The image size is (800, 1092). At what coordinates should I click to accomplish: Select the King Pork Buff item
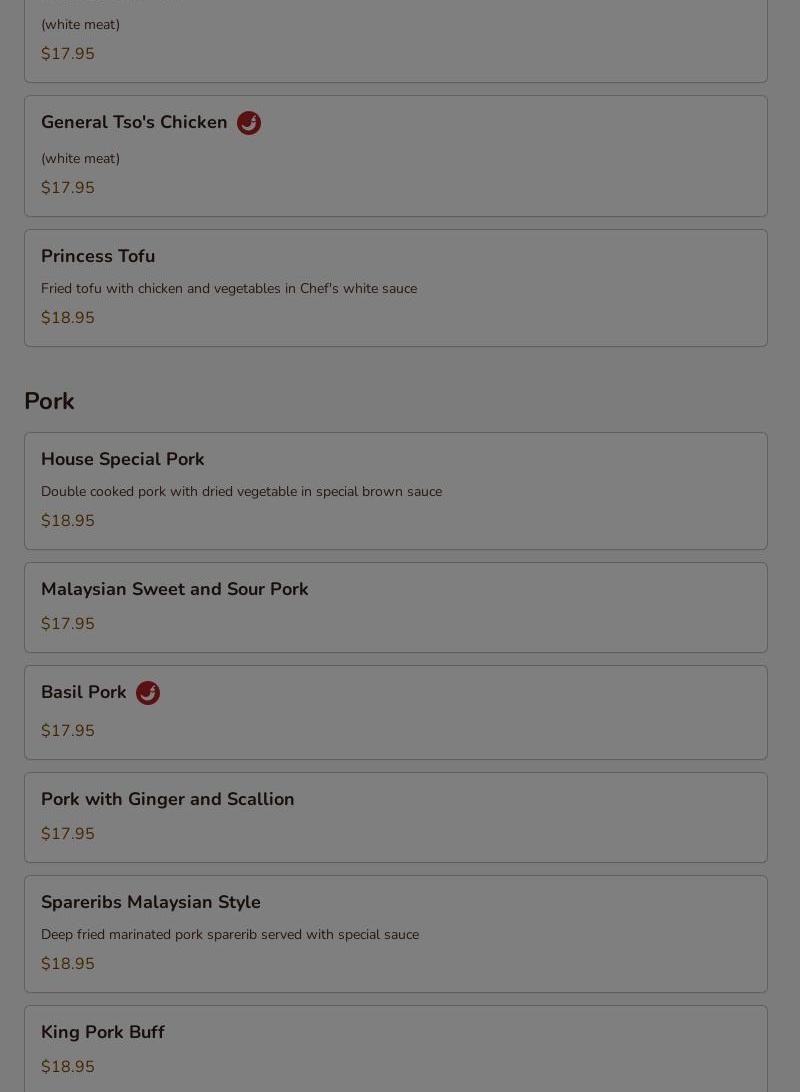[x=395, y=1049]
